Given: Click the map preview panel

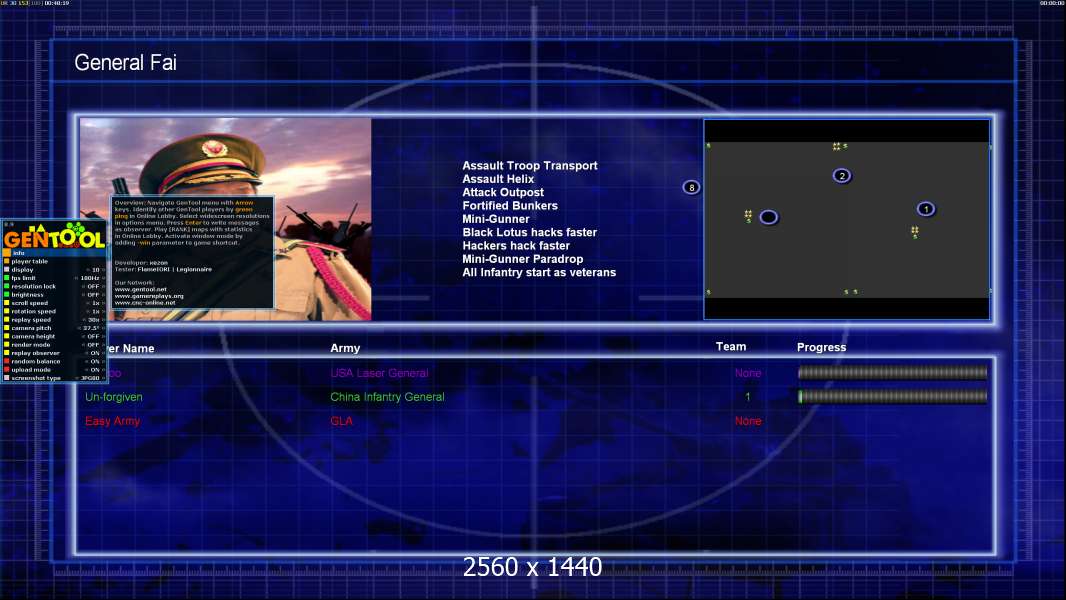Looking at the screenshot, I should (846, 219).
